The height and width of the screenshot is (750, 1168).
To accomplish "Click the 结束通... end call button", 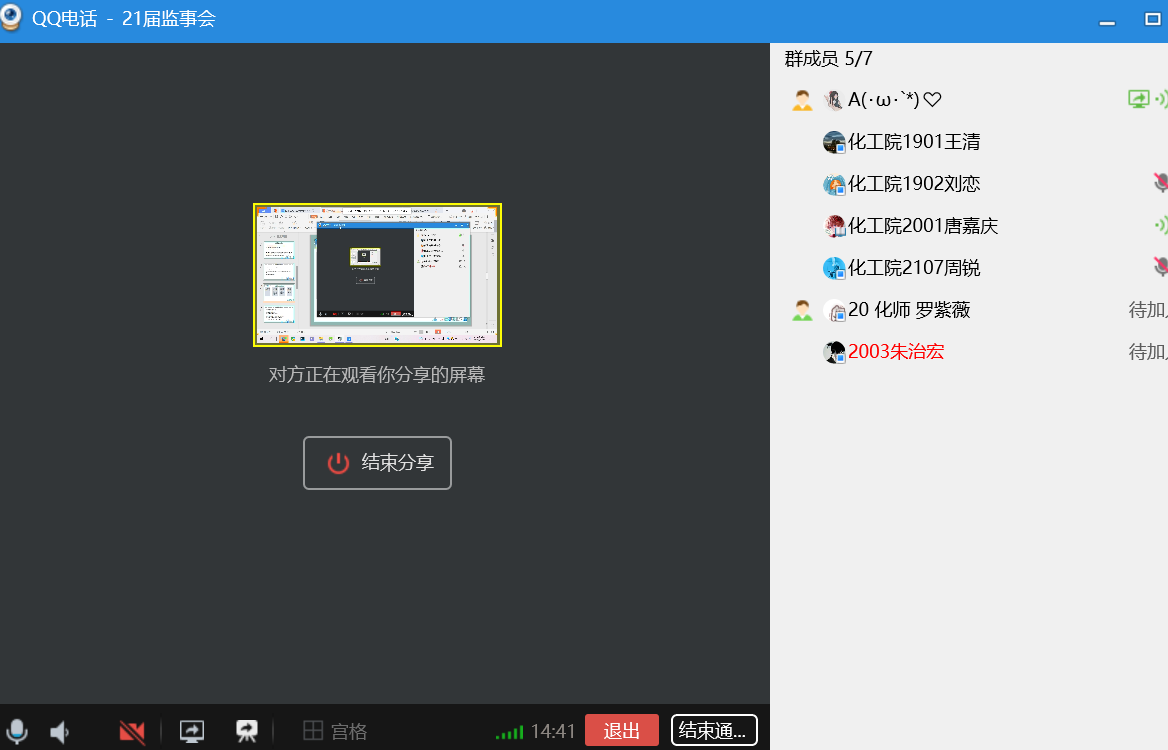I will [x=713, y=730].
